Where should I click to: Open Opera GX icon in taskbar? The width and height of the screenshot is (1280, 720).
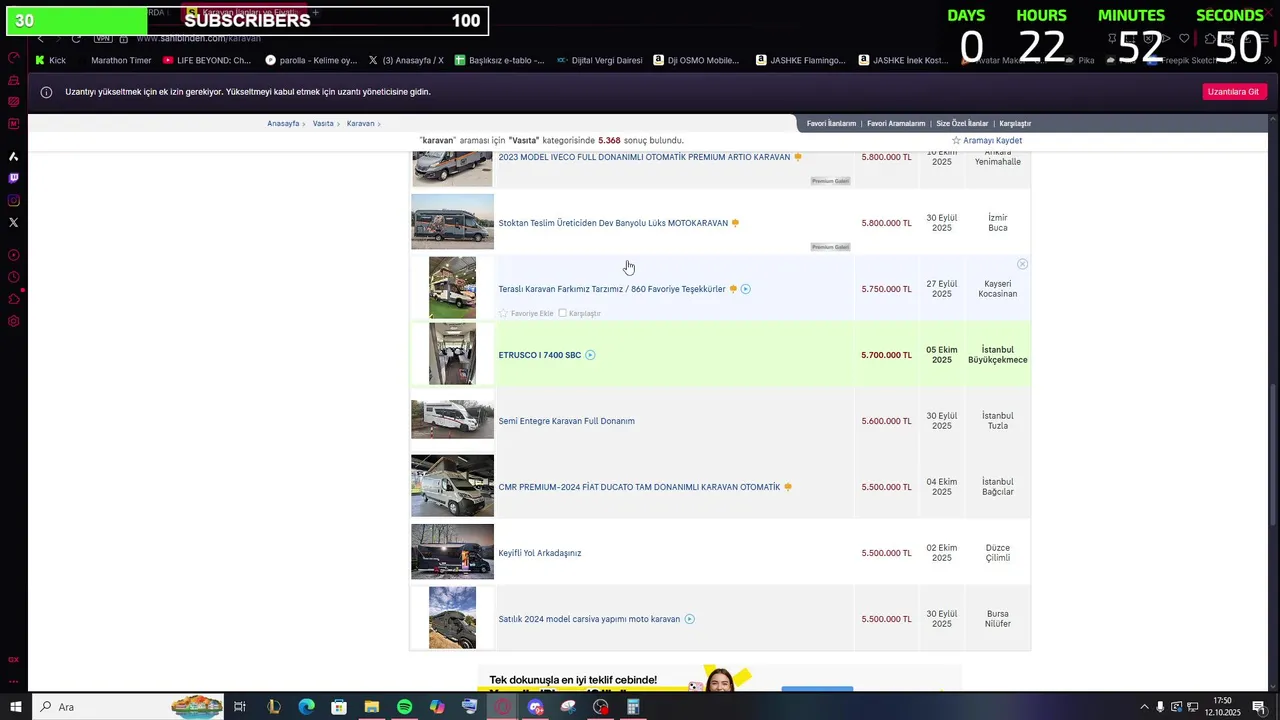pos(502,707)
